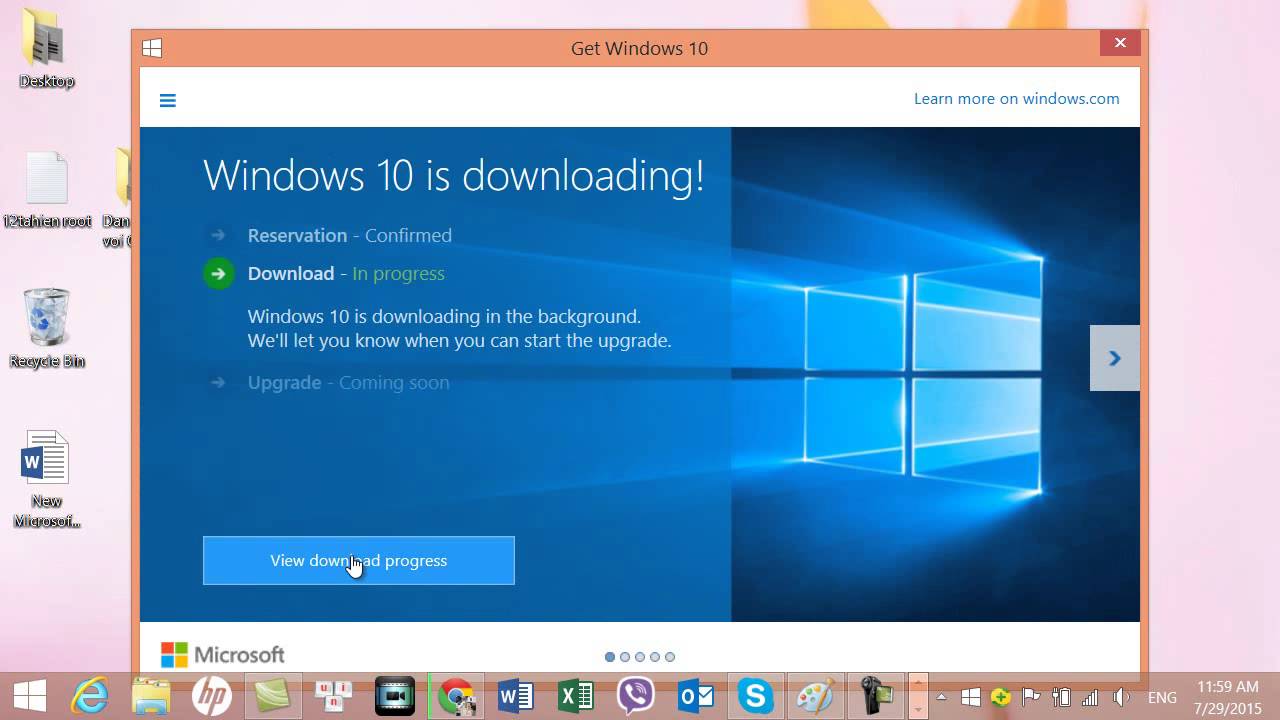1280x720 pixels.
Task: Select the i2tahien root file icon
Action: click(46, 190)
